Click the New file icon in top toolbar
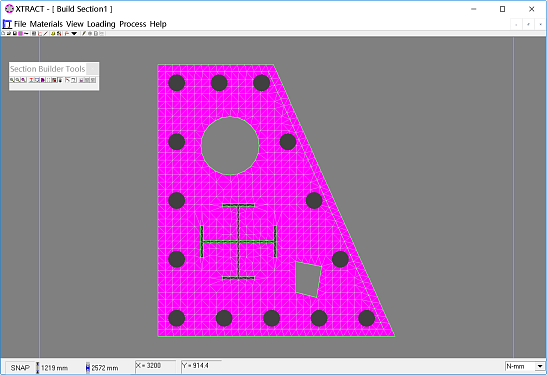Screen dimensions: 547x375 click(x=3, y=33)
